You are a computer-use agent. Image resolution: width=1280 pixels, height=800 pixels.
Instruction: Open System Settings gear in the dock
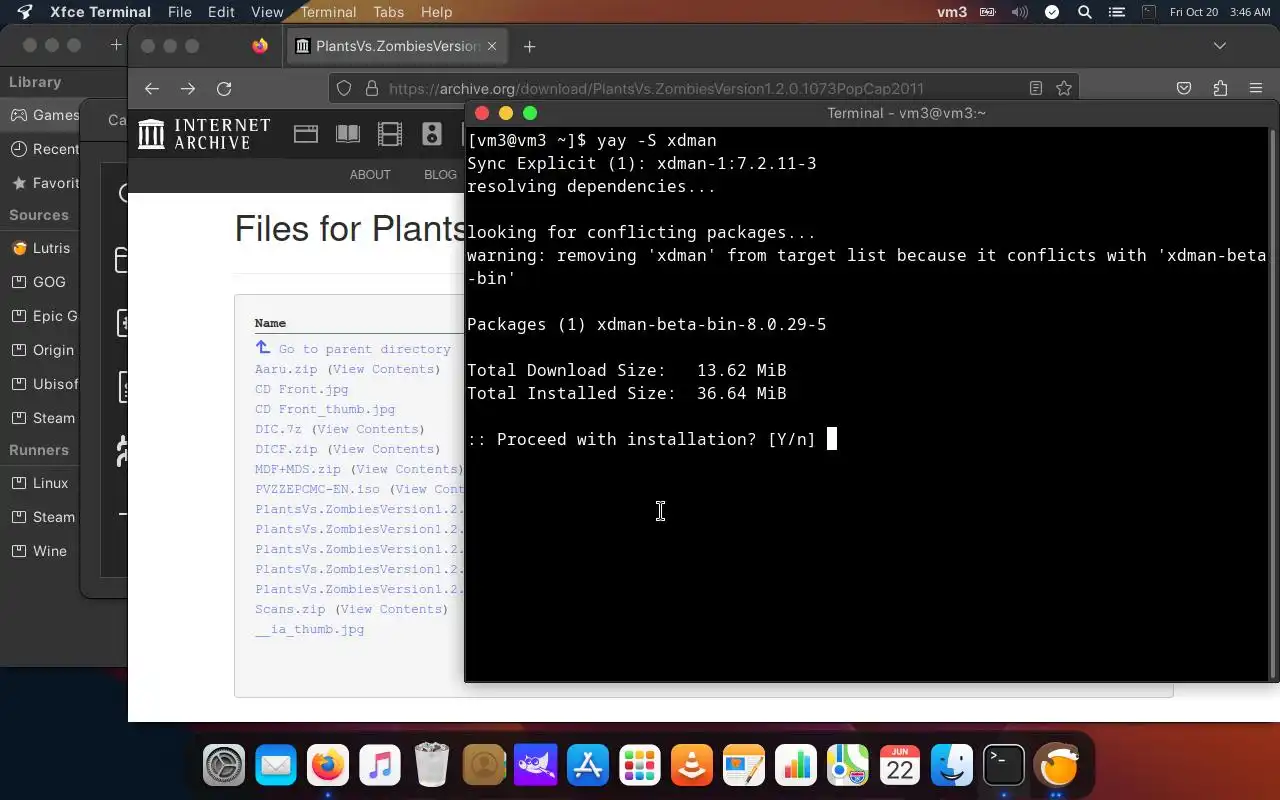tap(224, 767)
